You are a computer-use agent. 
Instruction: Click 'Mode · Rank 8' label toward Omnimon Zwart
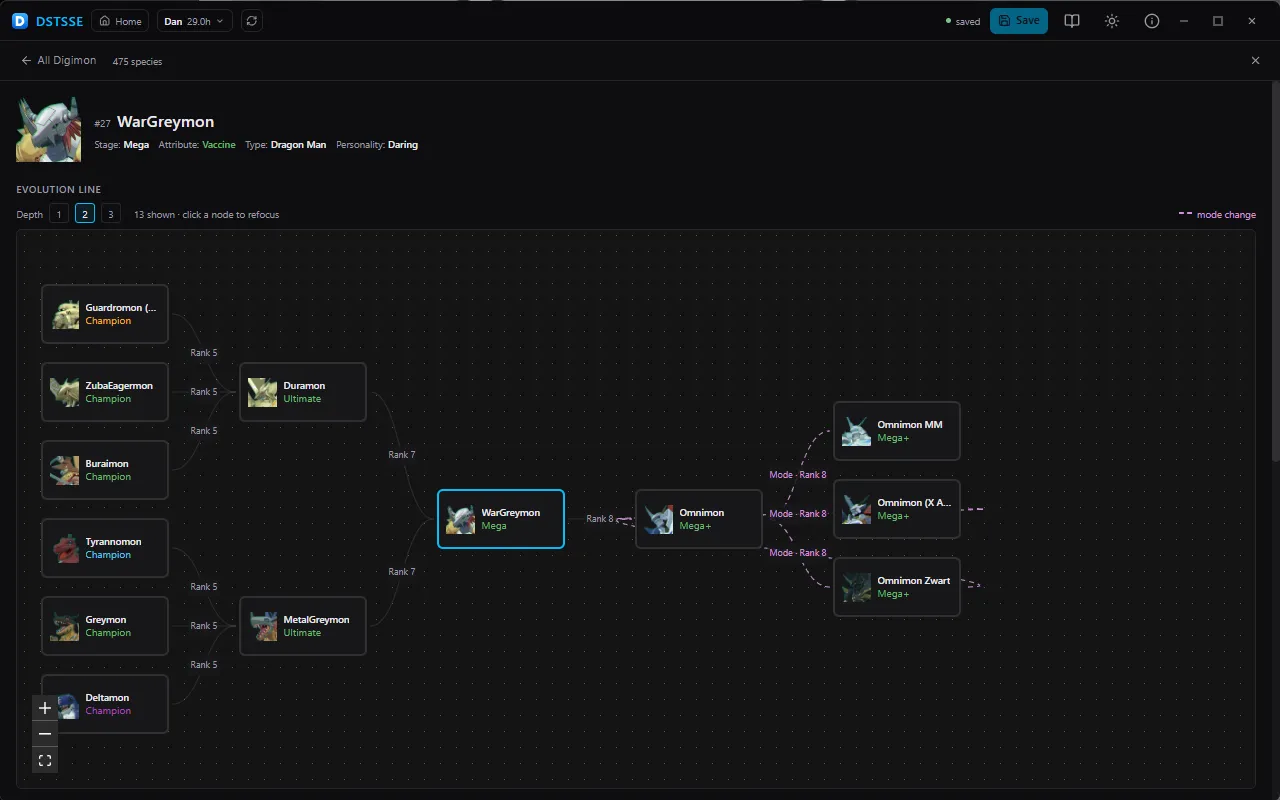click(798, 553)
